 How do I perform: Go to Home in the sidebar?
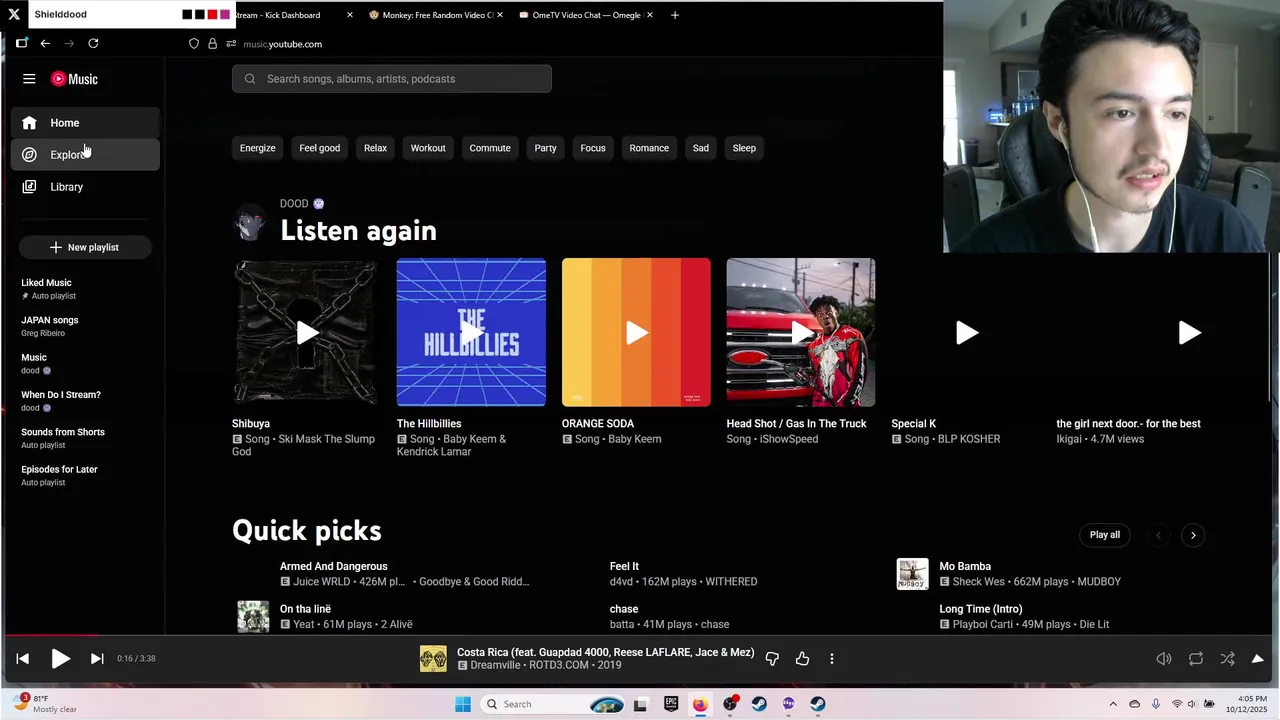86,123
